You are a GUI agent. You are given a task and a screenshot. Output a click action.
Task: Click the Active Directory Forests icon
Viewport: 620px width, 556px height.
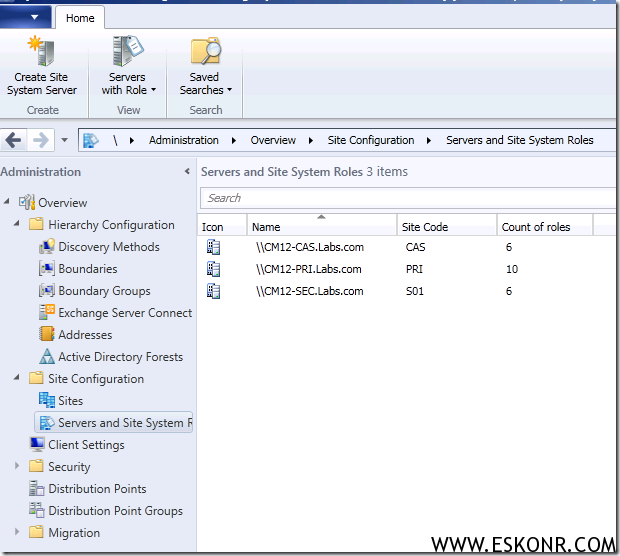(47, 356)
